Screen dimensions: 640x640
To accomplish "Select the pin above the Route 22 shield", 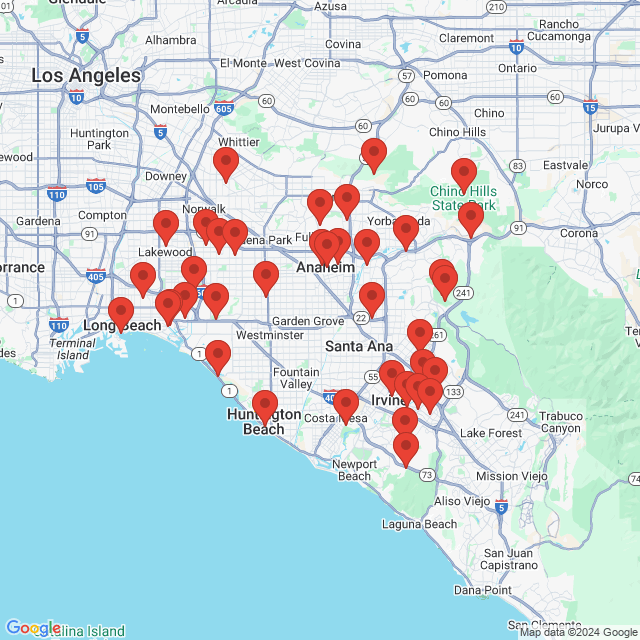I will pos(371,300).
